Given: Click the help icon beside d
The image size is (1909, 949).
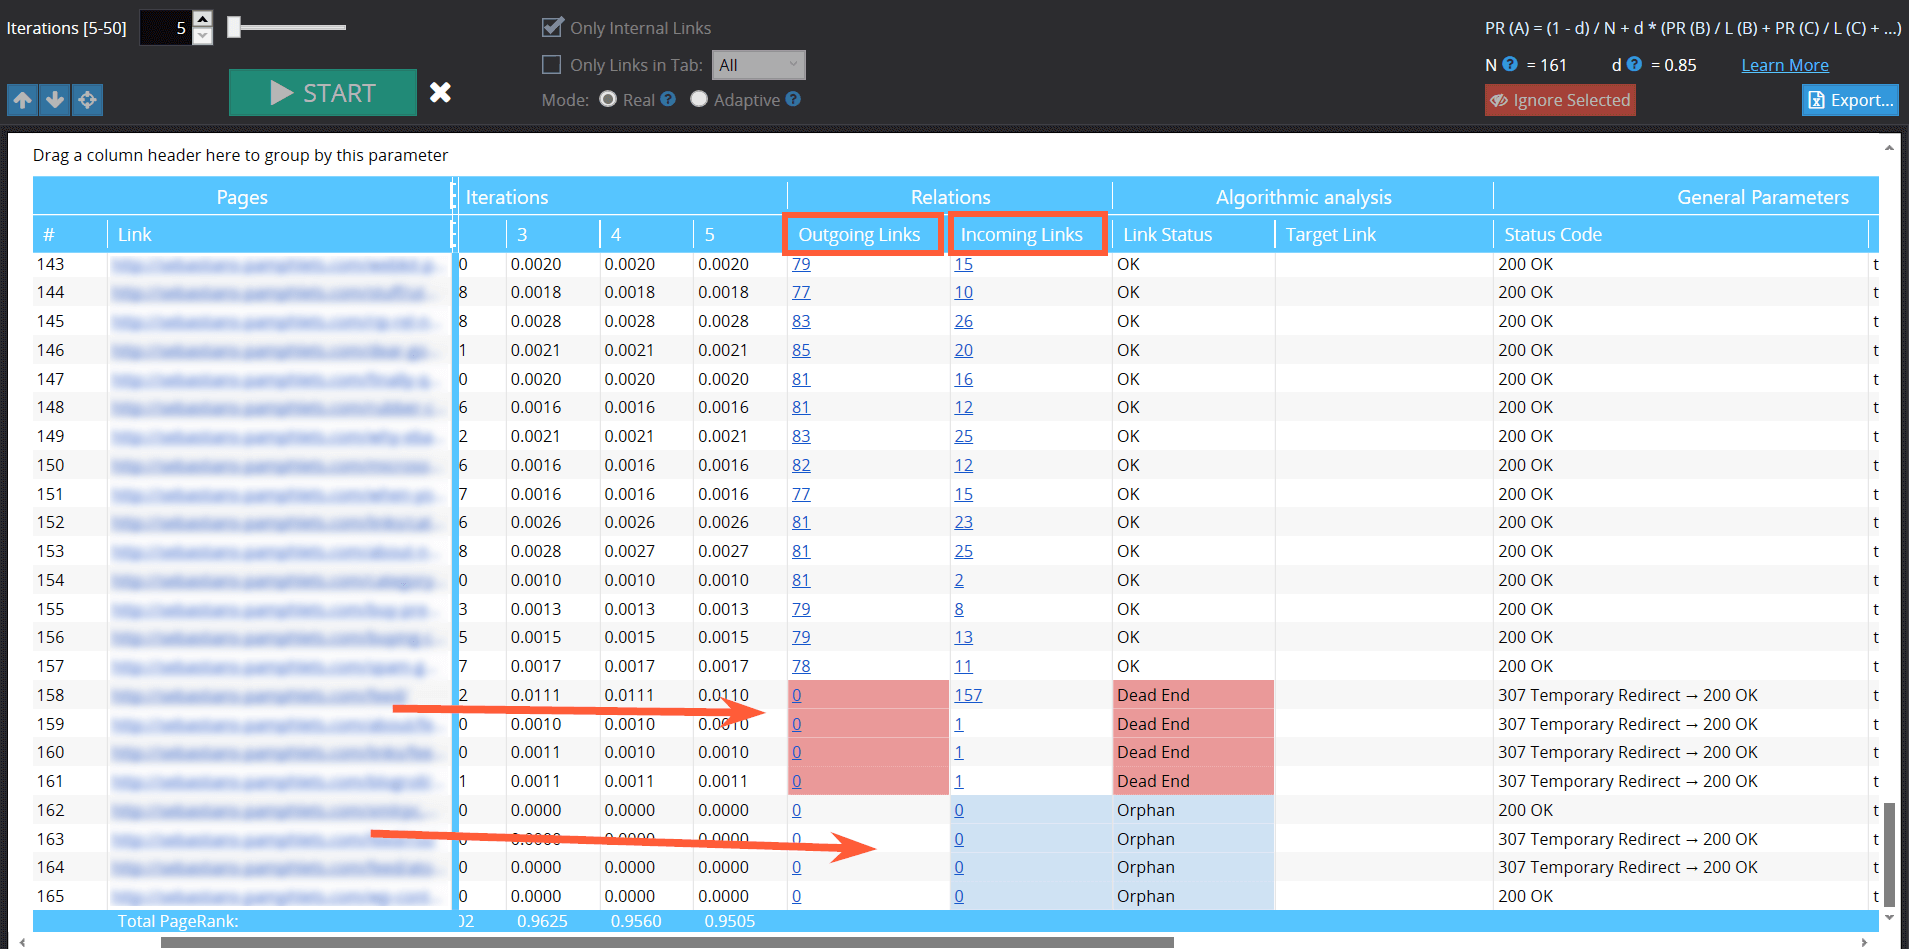Looking at the screenshot, I should pyautogui.click(x=1634, y=64).
